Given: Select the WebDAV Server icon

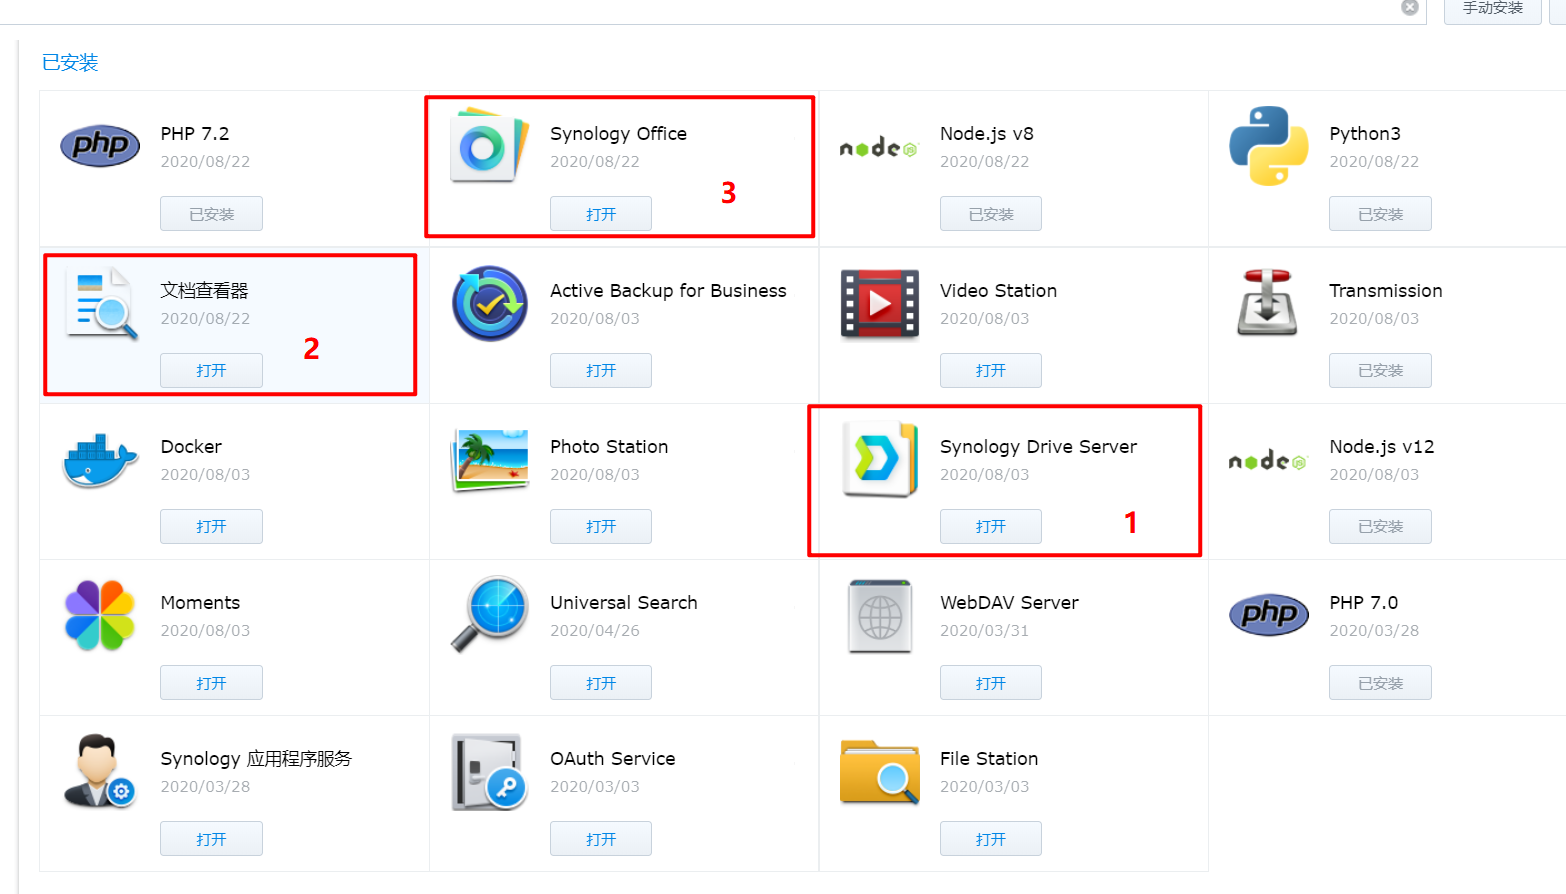Looking at the screenshot, I should click(880, 616).
